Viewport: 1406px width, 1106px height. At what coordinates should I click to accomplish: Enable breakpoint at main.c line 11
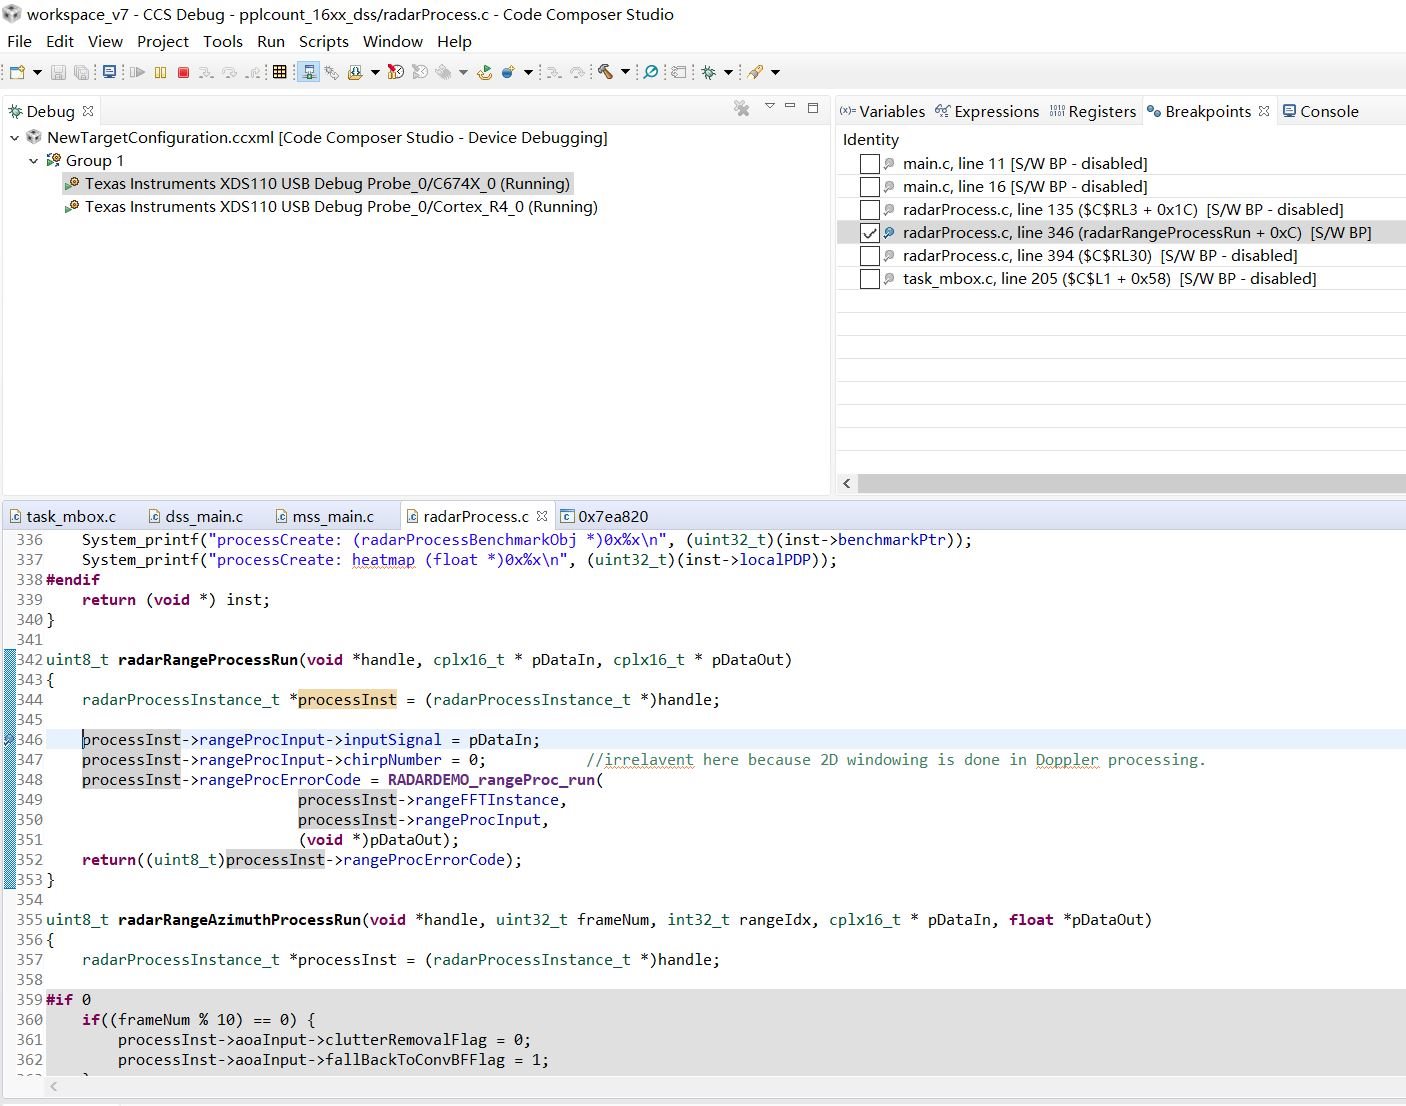[870, 164]
